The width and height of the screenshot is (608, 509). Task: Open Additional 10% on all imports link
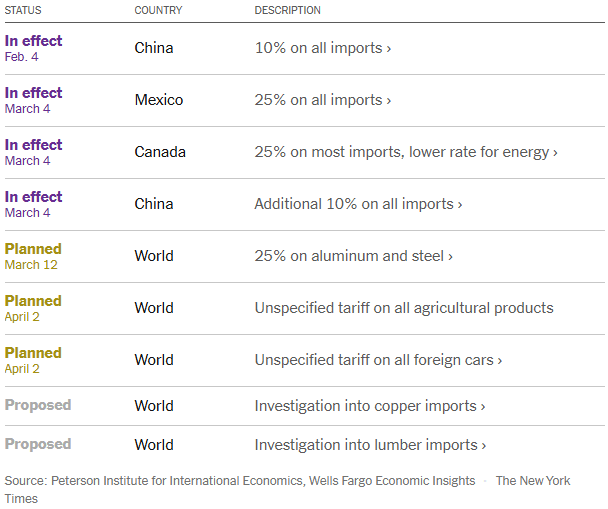(358, 204)
